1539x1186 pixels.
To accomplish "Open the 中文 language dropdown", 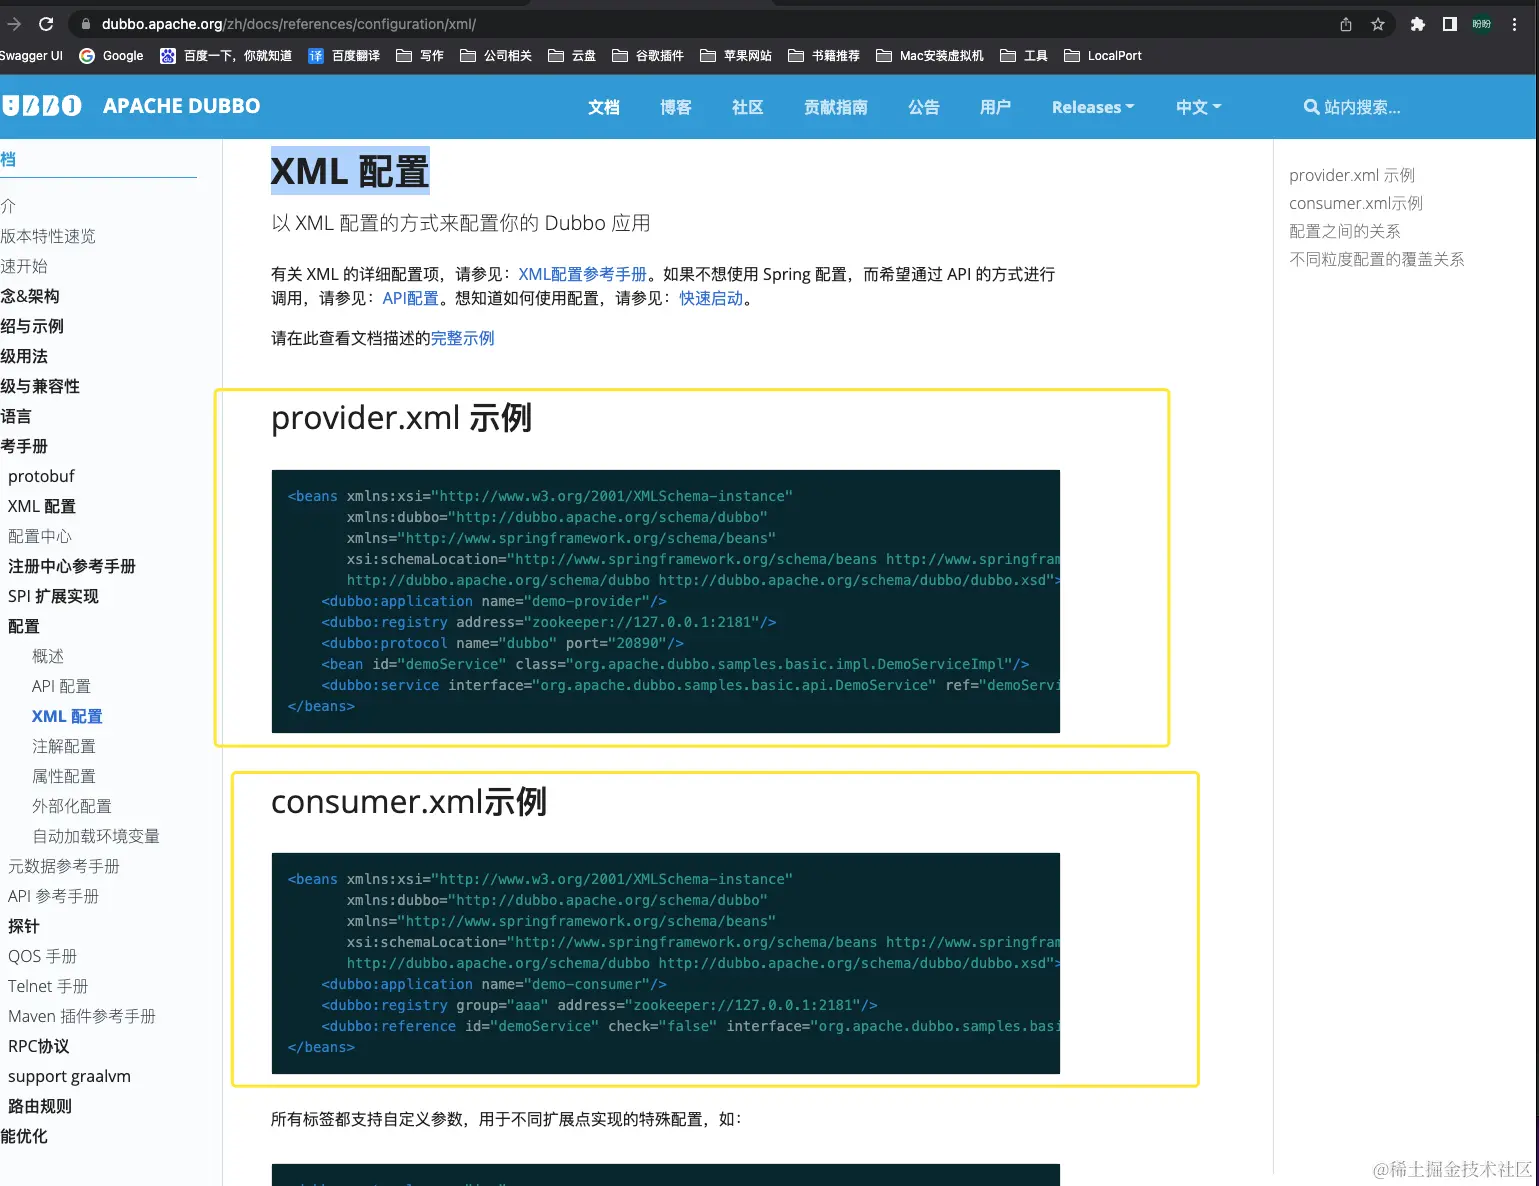I will [1199, 107].
